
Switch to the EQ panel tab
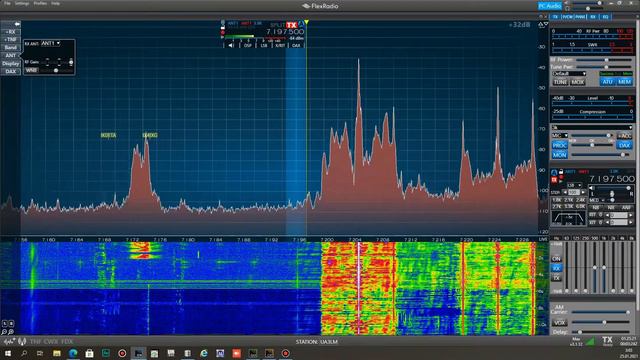point(605,17)
